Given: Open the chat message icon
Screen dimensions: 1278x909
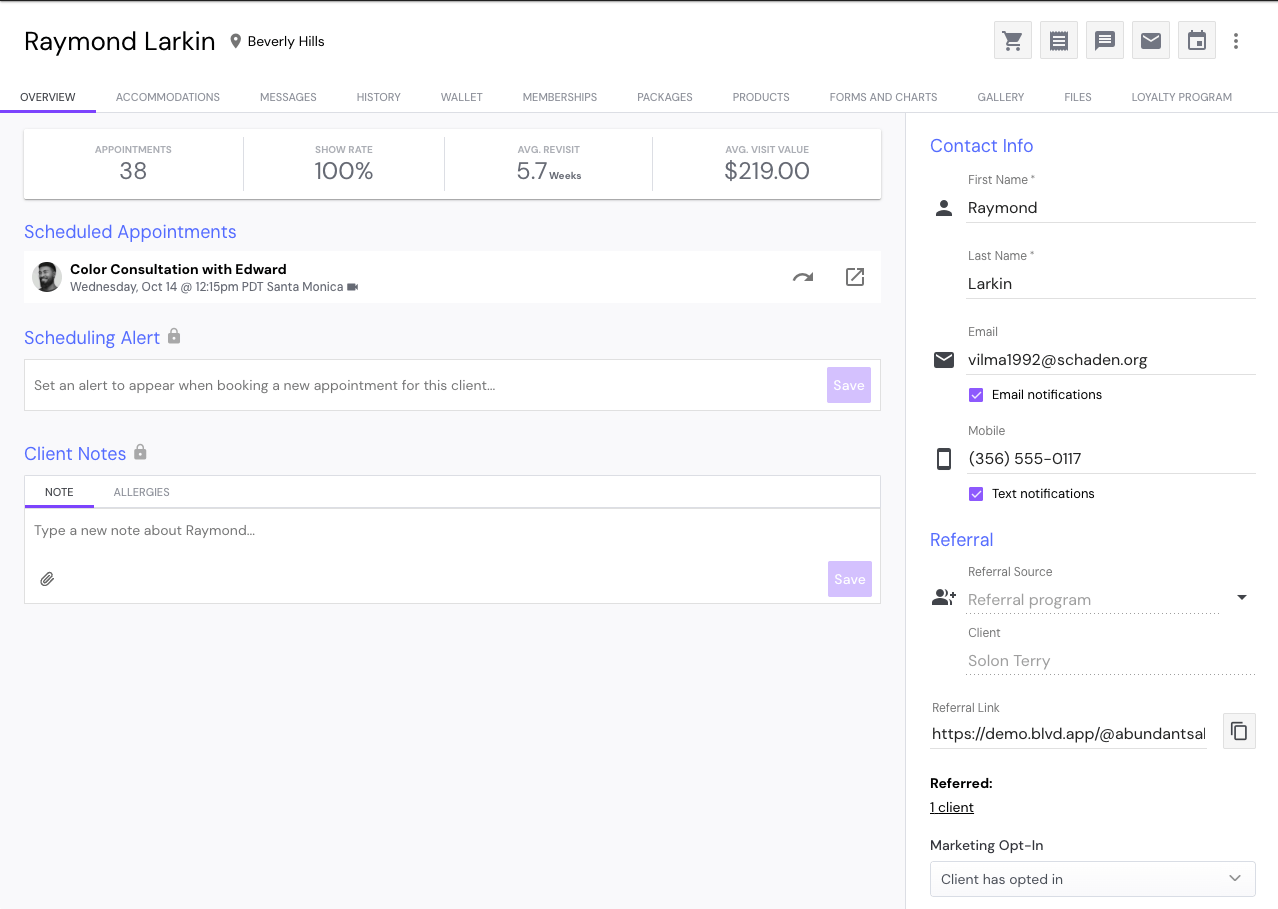Looking at the screenshot, I should click(x=1105, y=41).
